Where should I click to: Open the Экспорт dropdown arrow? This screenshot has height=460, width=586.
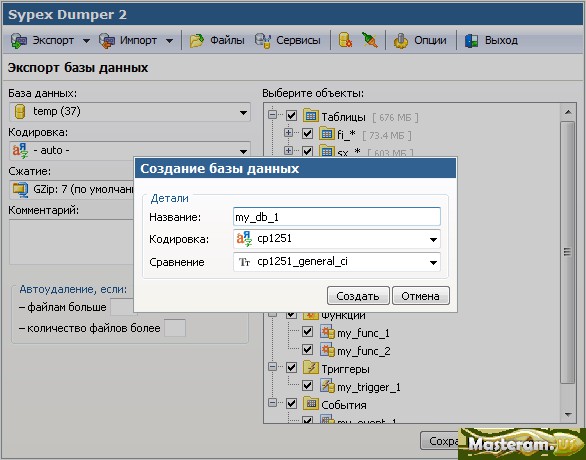86,41
